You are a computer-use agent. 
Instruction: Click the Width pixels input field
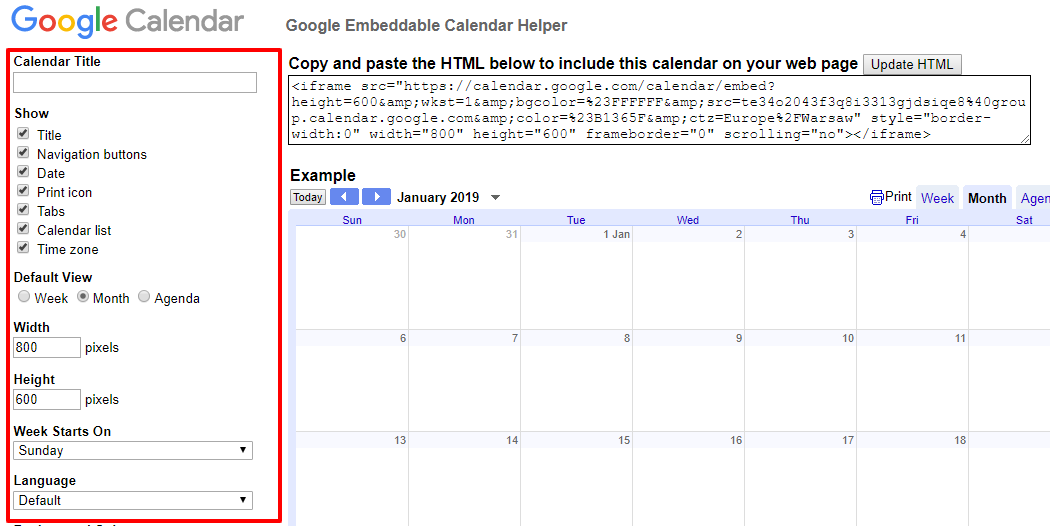click(47, 347)
